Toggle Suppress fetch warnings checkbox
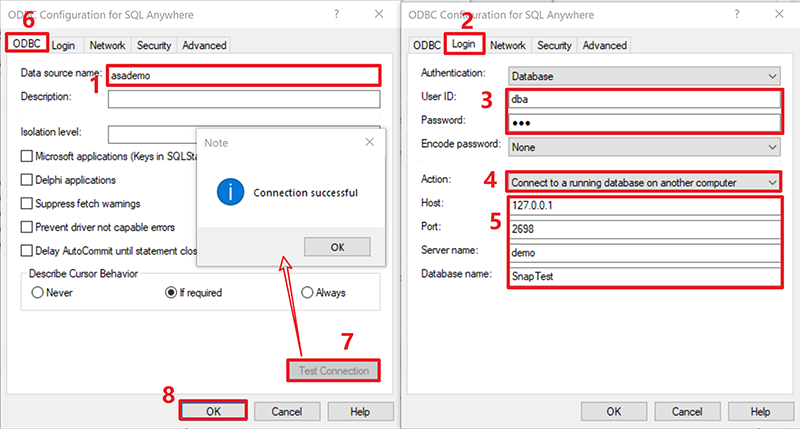The image size is (800, 429). [x=26, y=204]
